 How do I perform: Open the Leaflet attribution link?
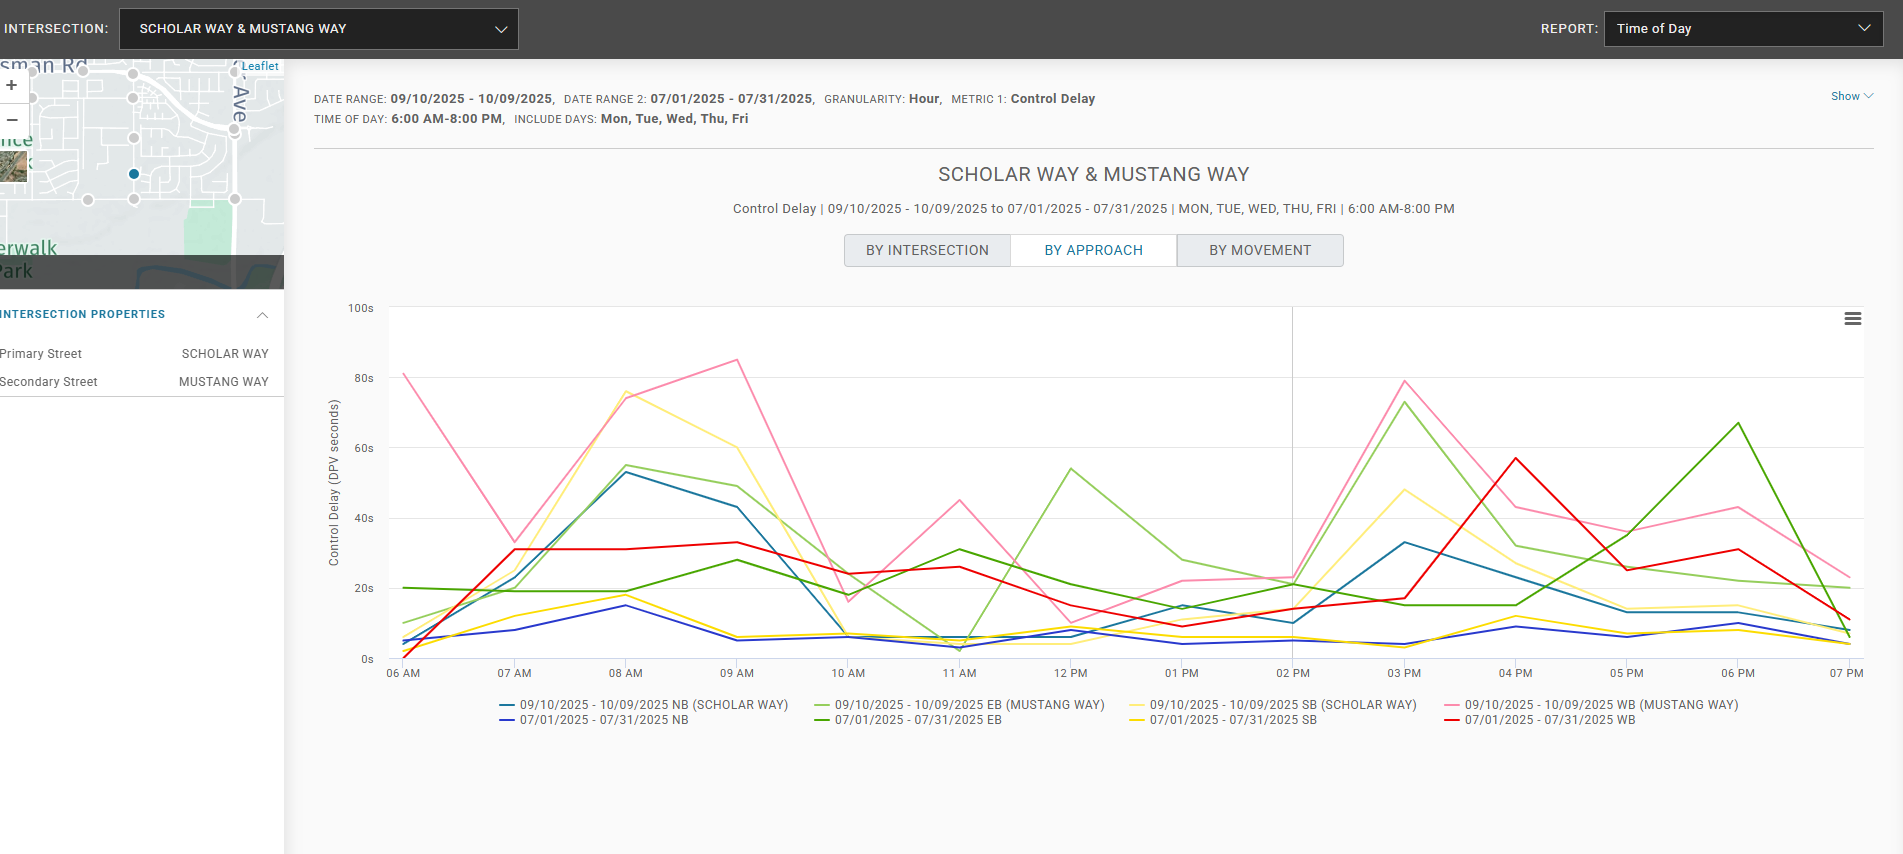260,66
